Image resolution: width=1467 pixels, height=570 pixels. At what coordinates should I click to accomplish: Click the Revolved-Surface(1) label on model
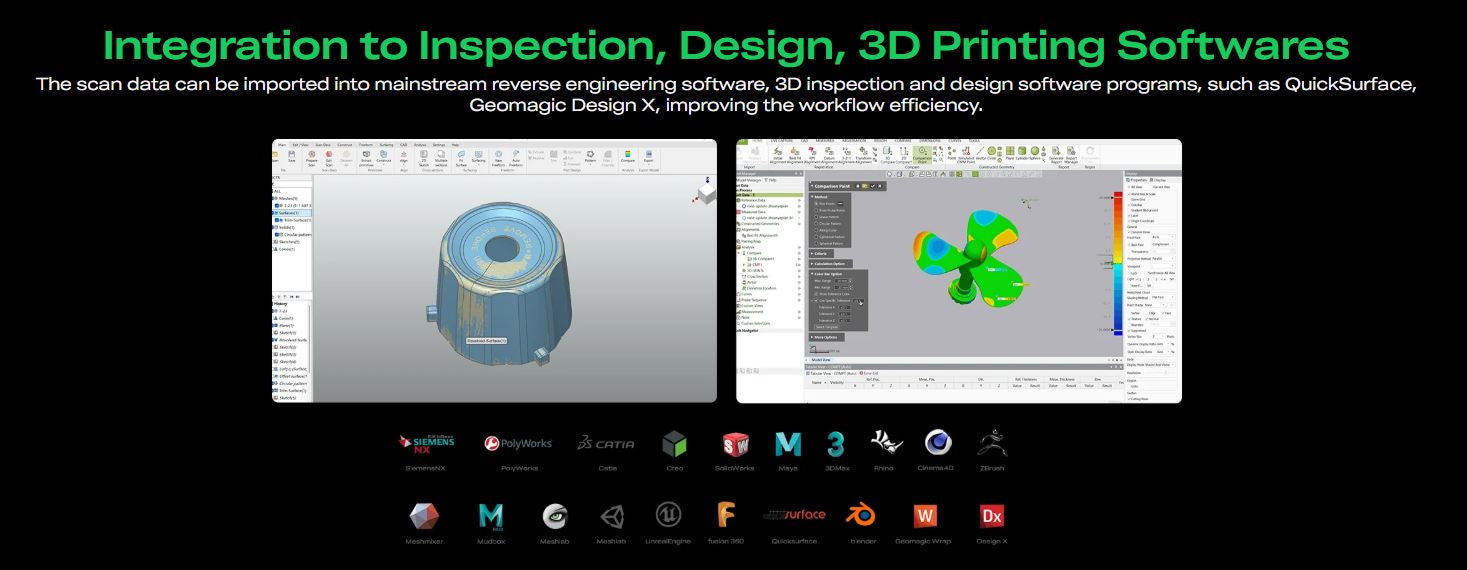click(487, 341)
